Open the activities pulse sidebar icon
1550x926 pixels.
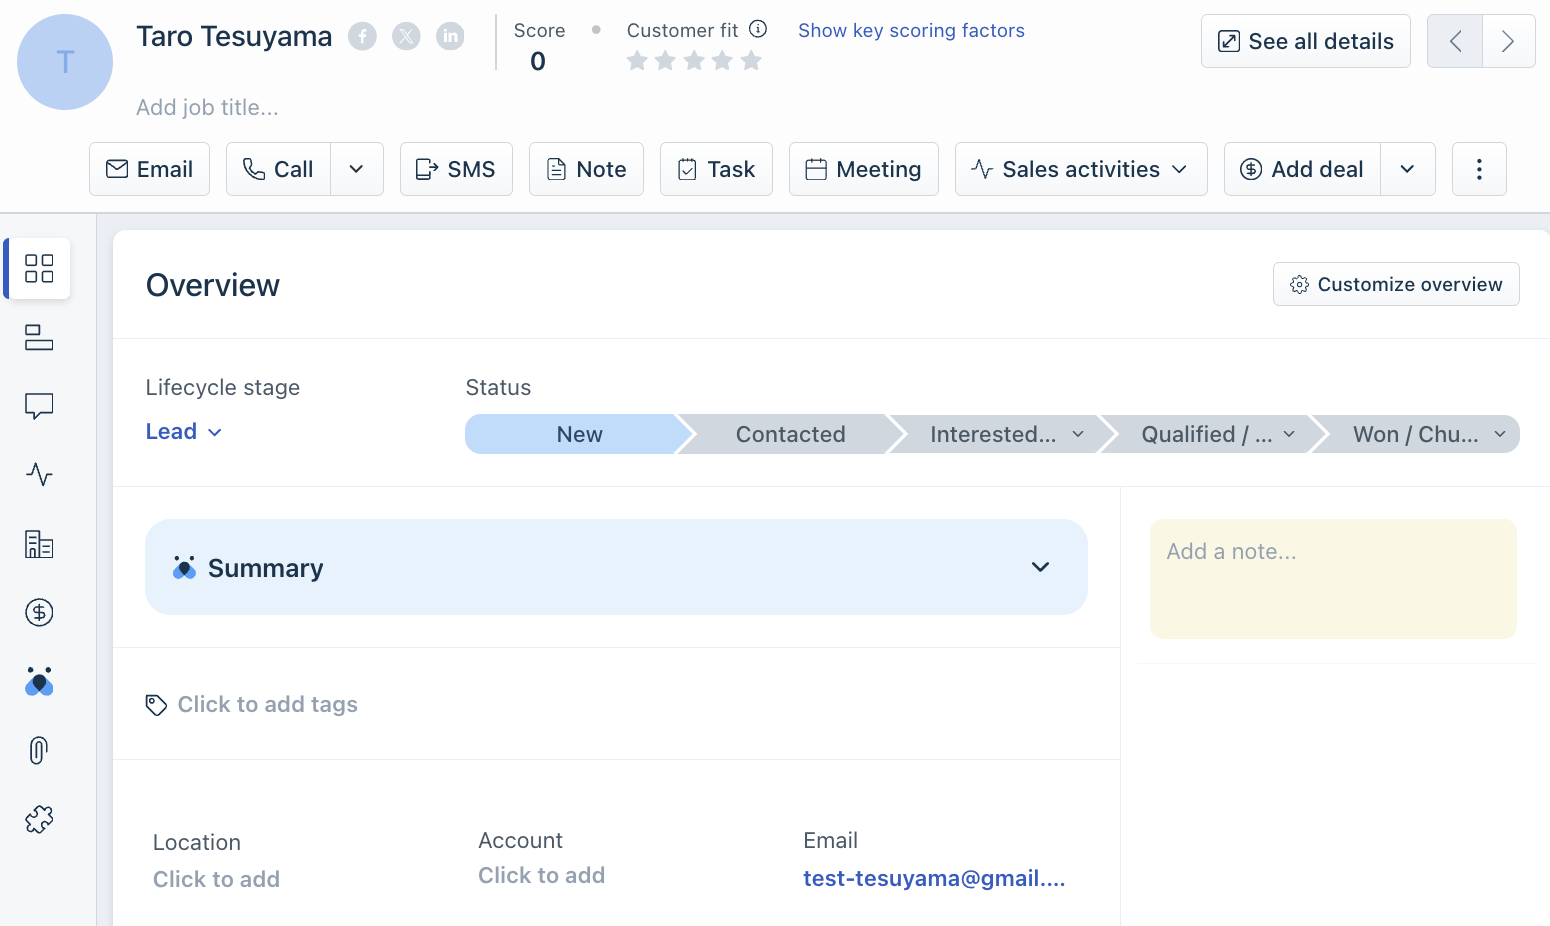tap(39, 474)
